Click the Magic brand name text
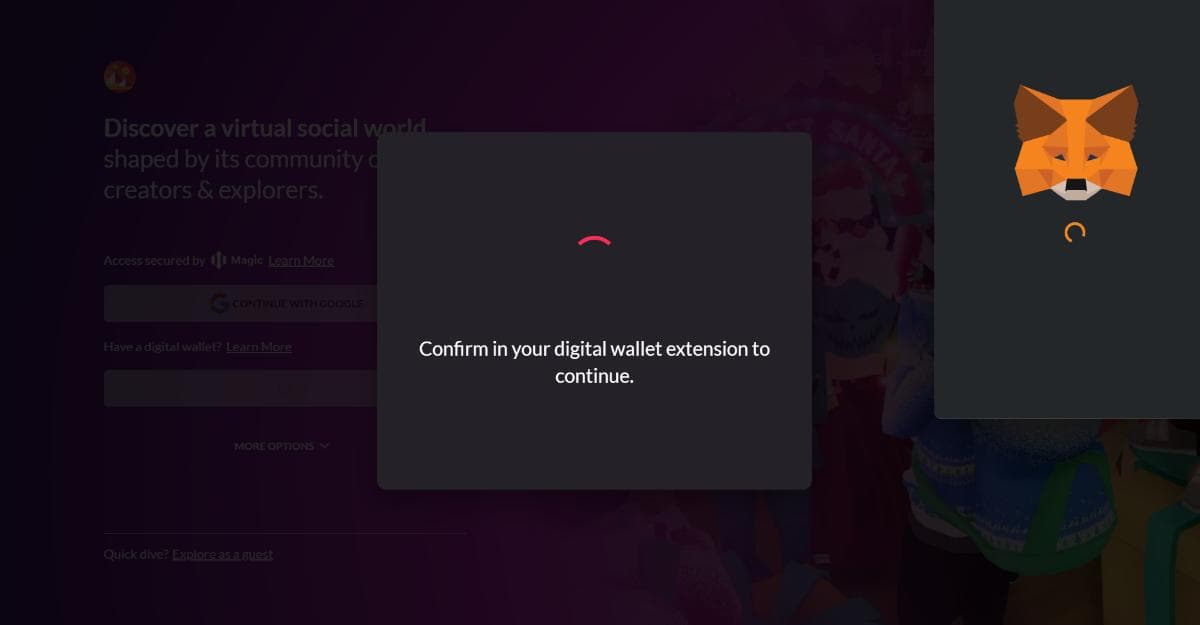Viewport: 1200px width, 625px height. click(x=247, y=260)
